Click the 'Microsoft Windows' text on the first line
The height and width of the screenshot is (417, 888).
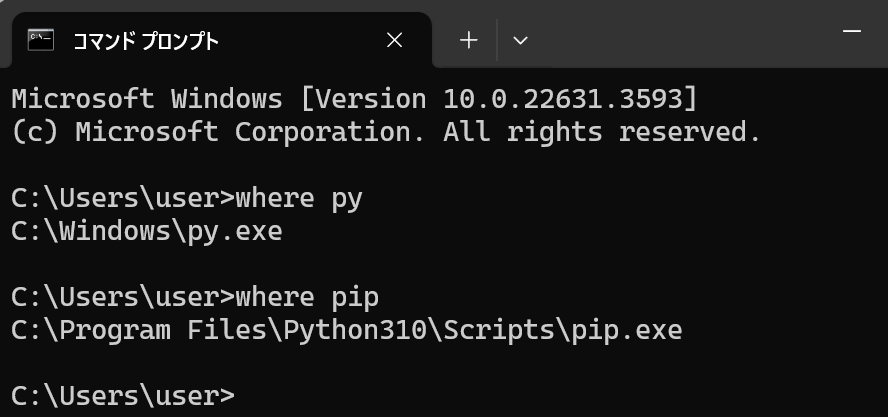coord(147,99)
